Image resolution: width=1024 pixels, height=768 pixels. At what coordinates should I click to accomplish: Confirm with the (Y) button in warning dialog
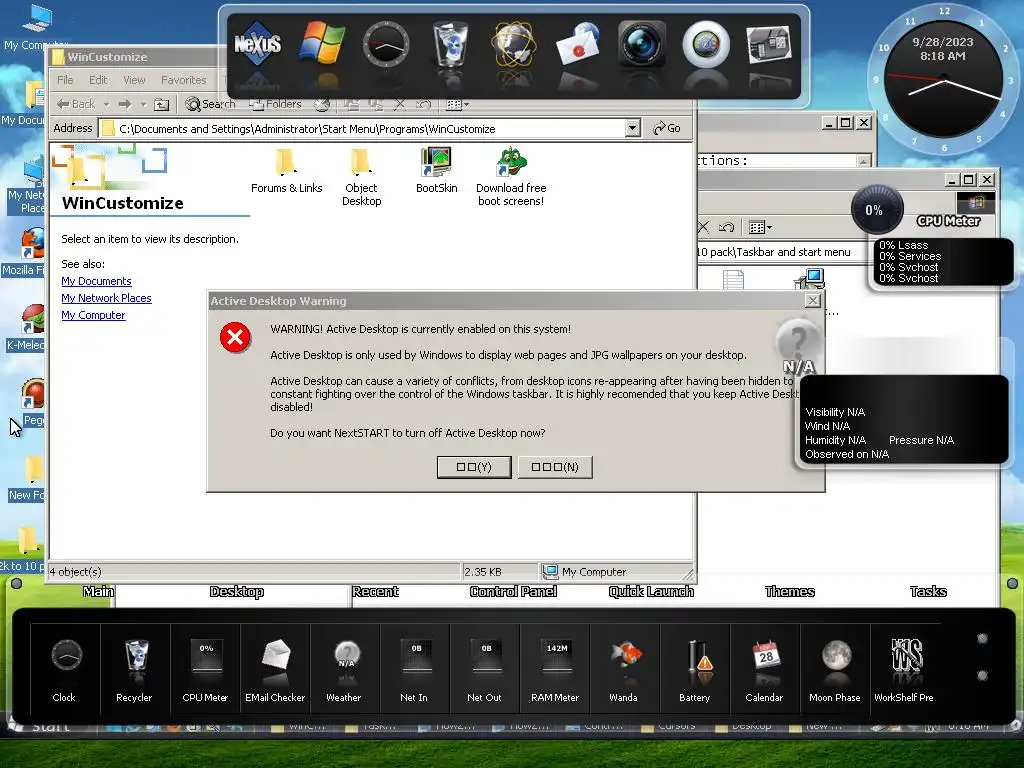point(474,467)
